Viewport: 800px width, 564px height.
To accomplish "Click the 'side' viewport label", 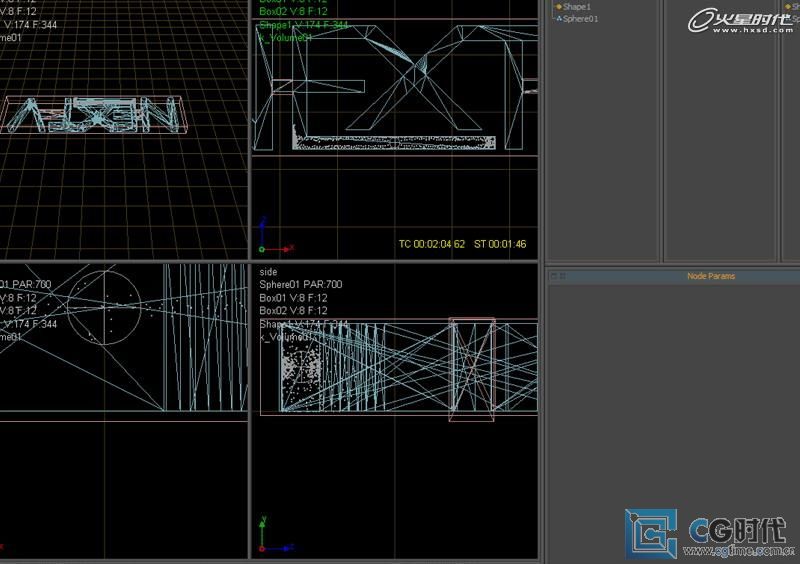I will (268, 272).
